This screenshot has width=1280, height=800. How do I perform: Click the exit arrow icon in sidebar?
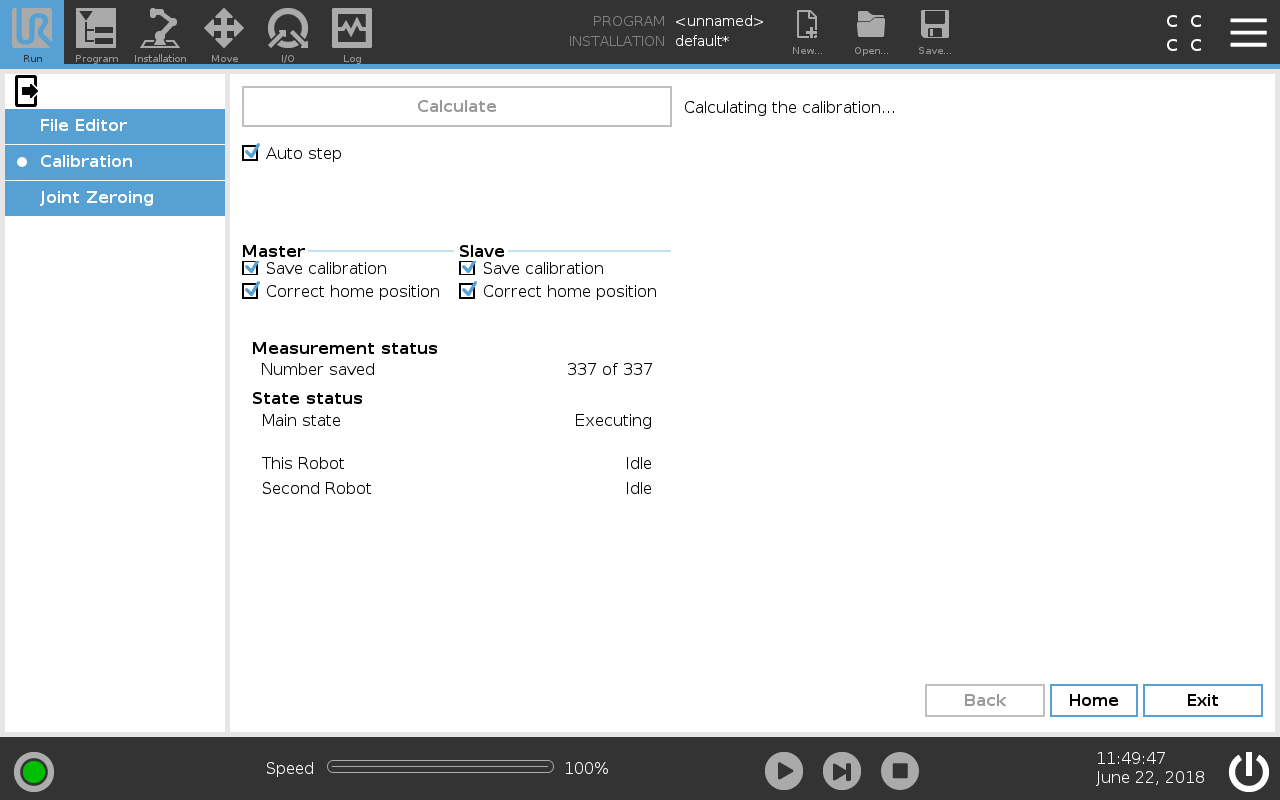tap(27, 91)
